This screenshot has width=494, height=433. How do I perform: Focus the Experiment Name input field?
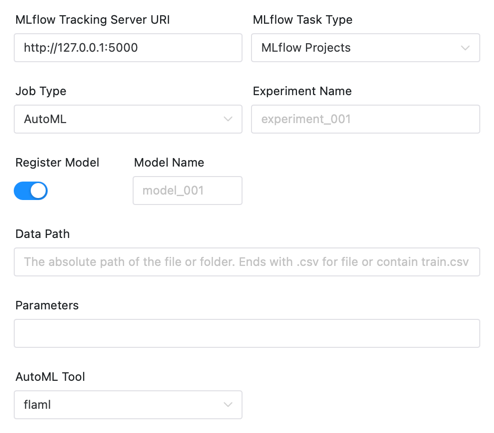[x=365, y=119]
